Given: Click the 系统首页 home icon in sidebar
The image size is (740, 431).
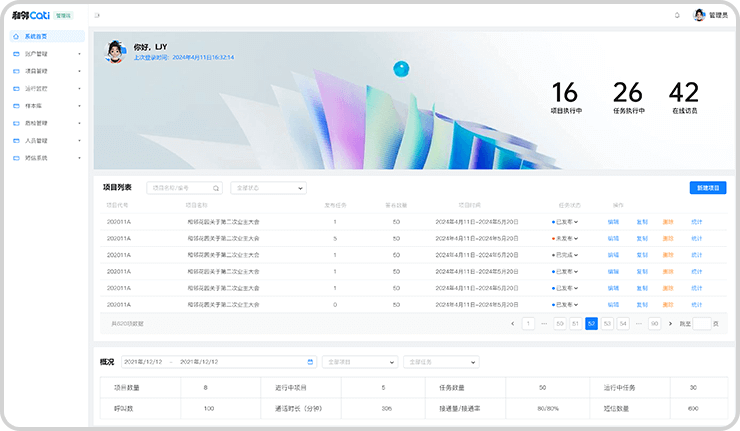Looking at the screenshot, I should 16,36.
